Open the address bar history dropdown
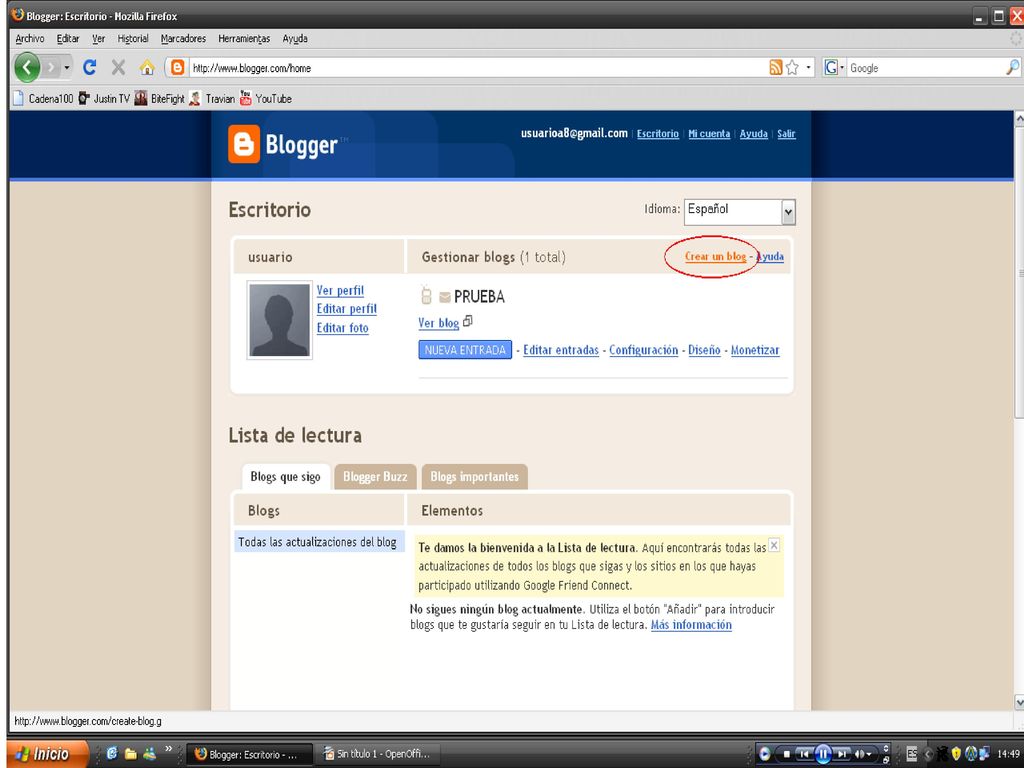 click(x=808, y=67)
